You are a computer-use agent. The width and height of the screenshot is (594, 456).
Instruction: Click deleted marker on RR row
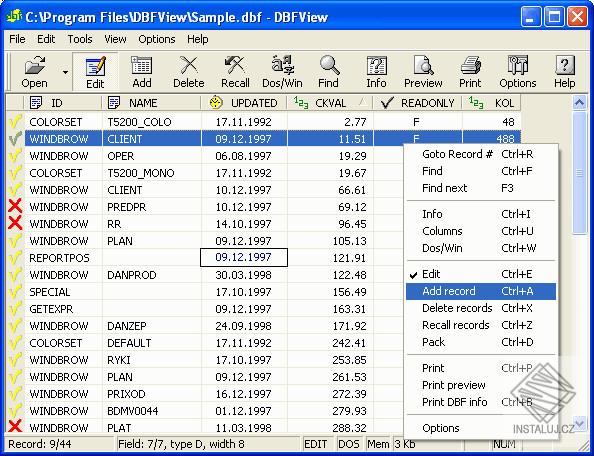pos(15,224)
